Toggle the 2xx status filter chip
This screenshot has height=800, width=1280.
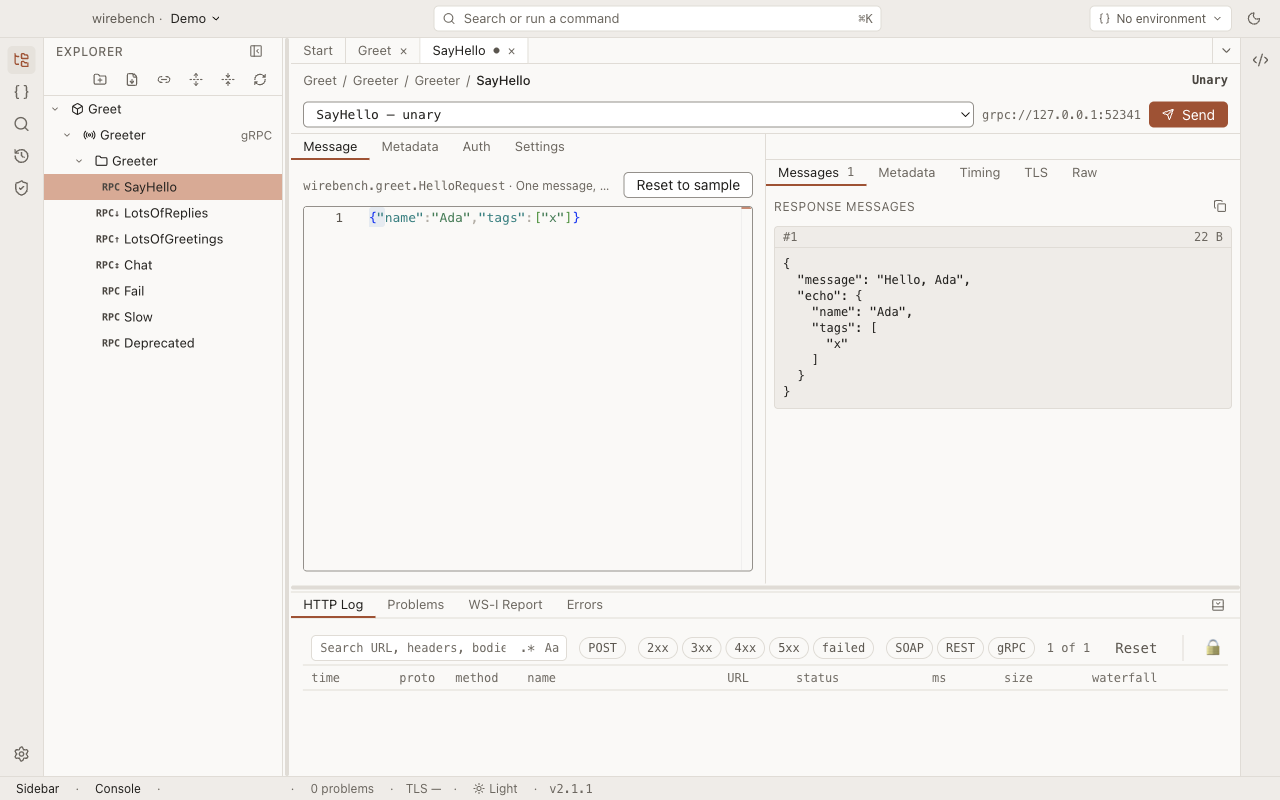click(x=657, y=648)
